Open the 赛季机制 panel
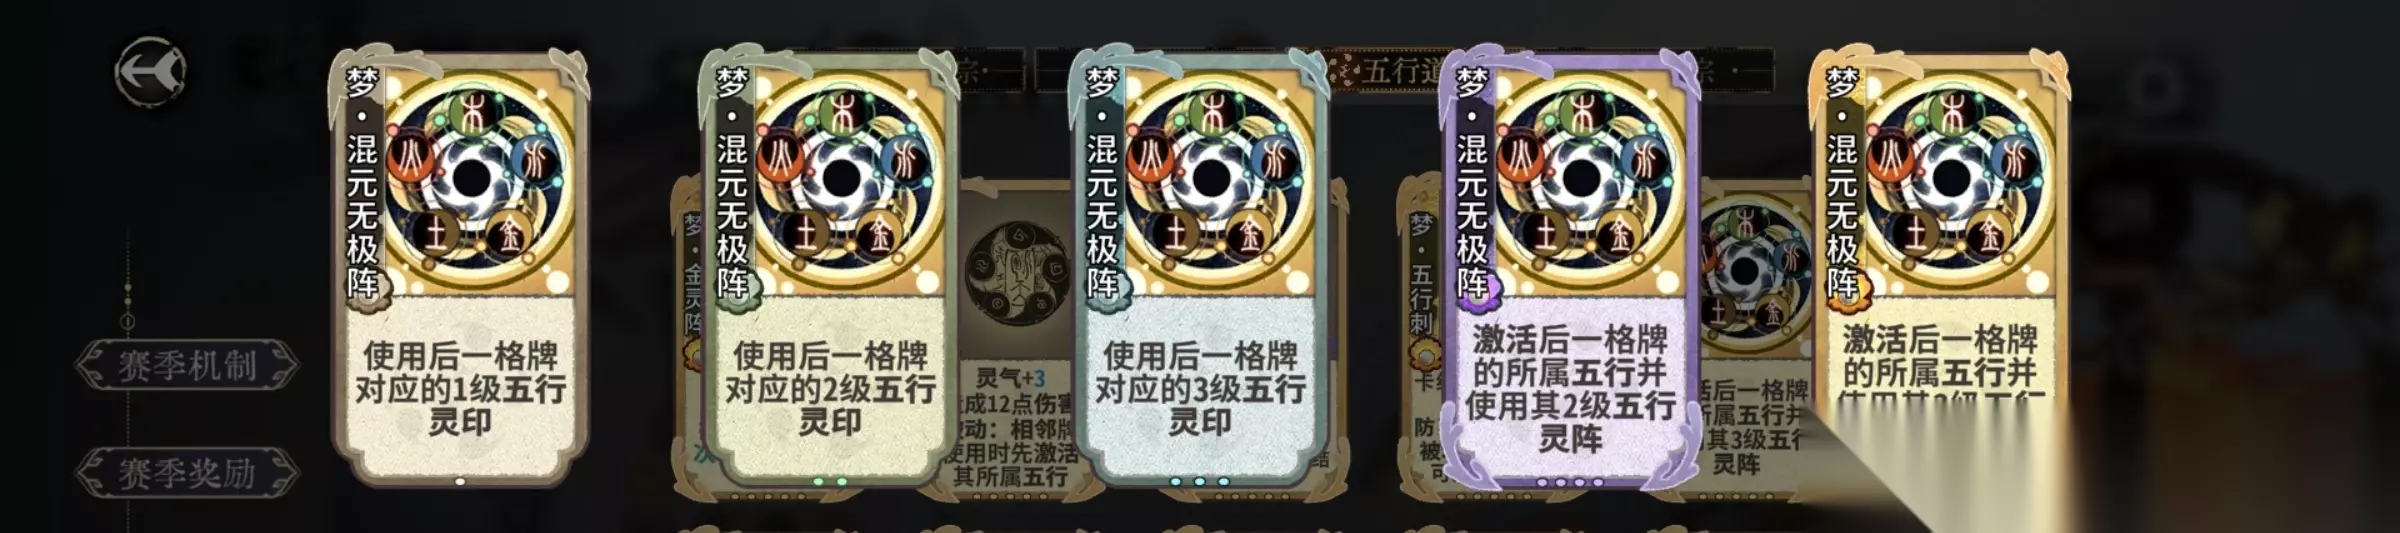 (x=187, y=365)
